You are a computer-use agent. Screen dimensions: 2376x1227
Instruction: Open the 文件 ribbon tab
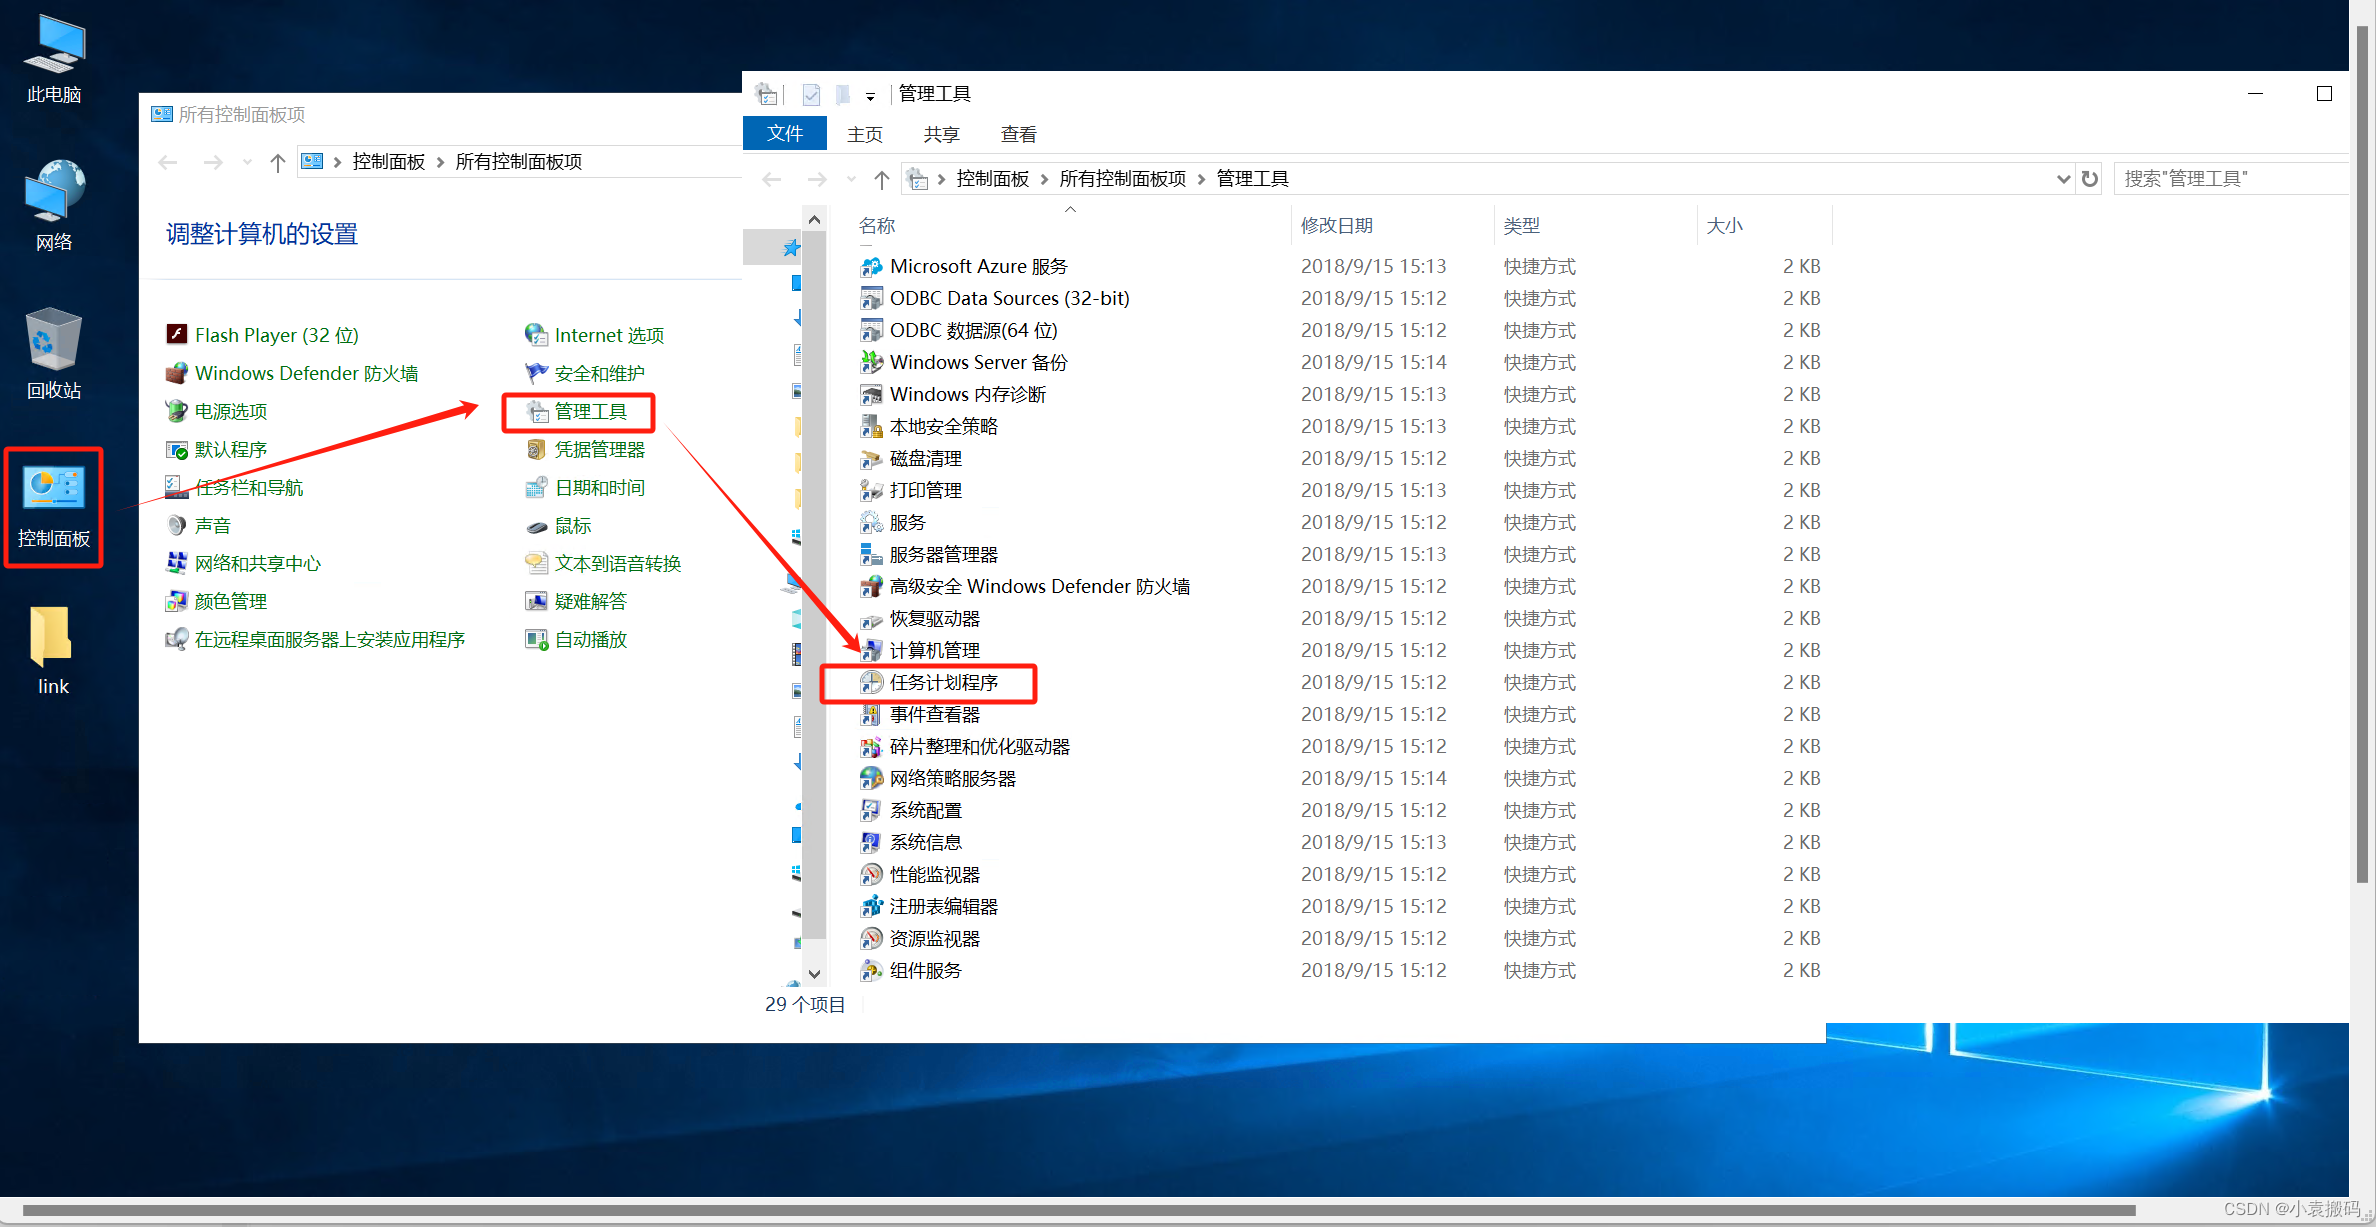pos(785,134)
